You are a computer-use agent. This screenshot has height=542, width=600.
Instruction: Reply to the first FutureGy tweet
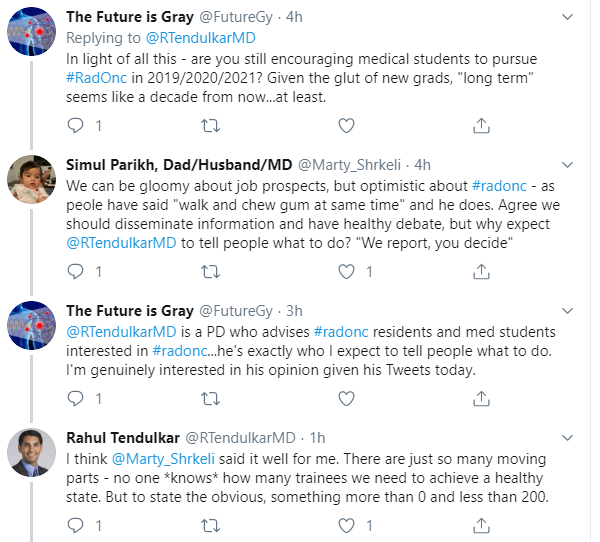click(x=76, y=125)
